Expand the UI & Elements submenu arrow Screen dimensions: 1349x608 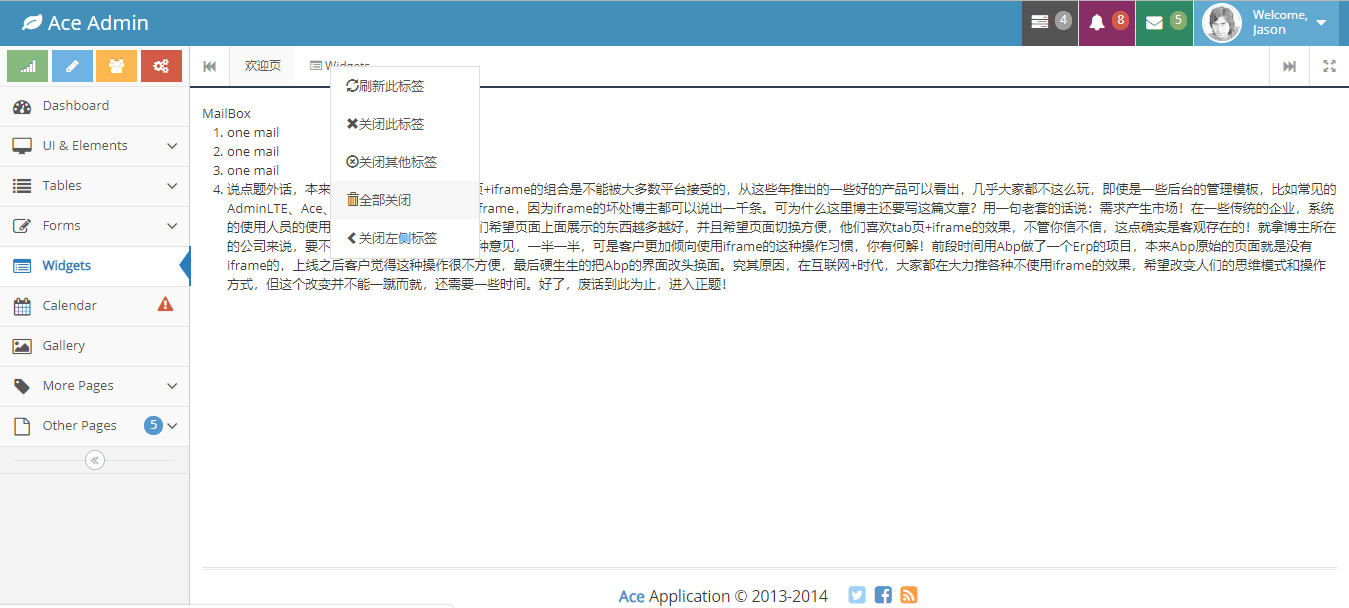tap(172, 146)
